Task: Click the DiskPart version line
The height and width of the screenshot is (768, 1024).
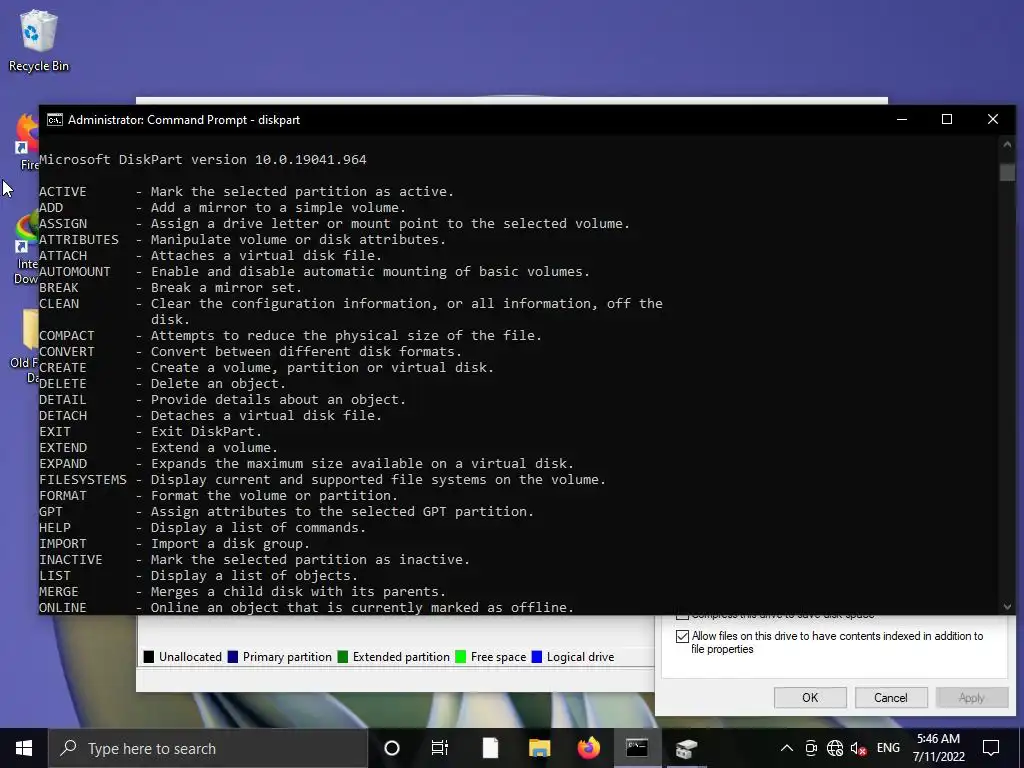Action: pos(202,159)
